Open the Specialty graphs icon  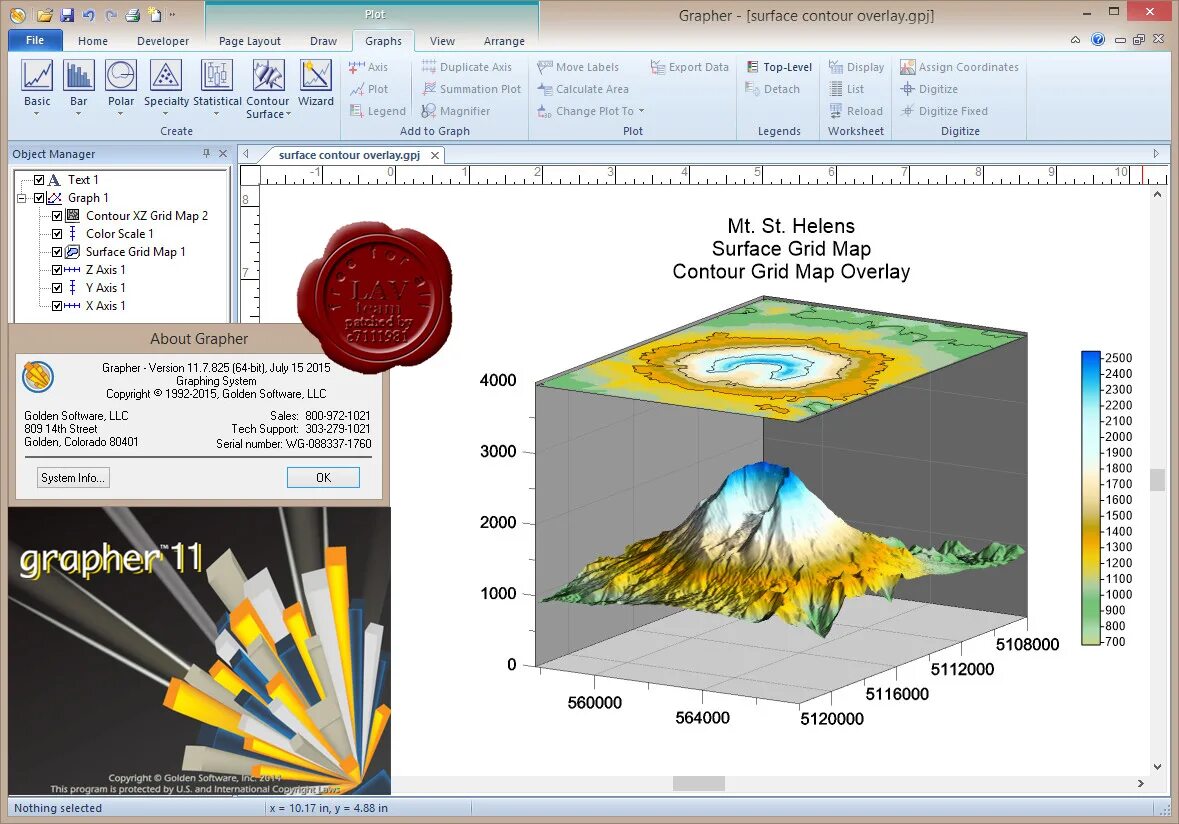coord(166,76)
